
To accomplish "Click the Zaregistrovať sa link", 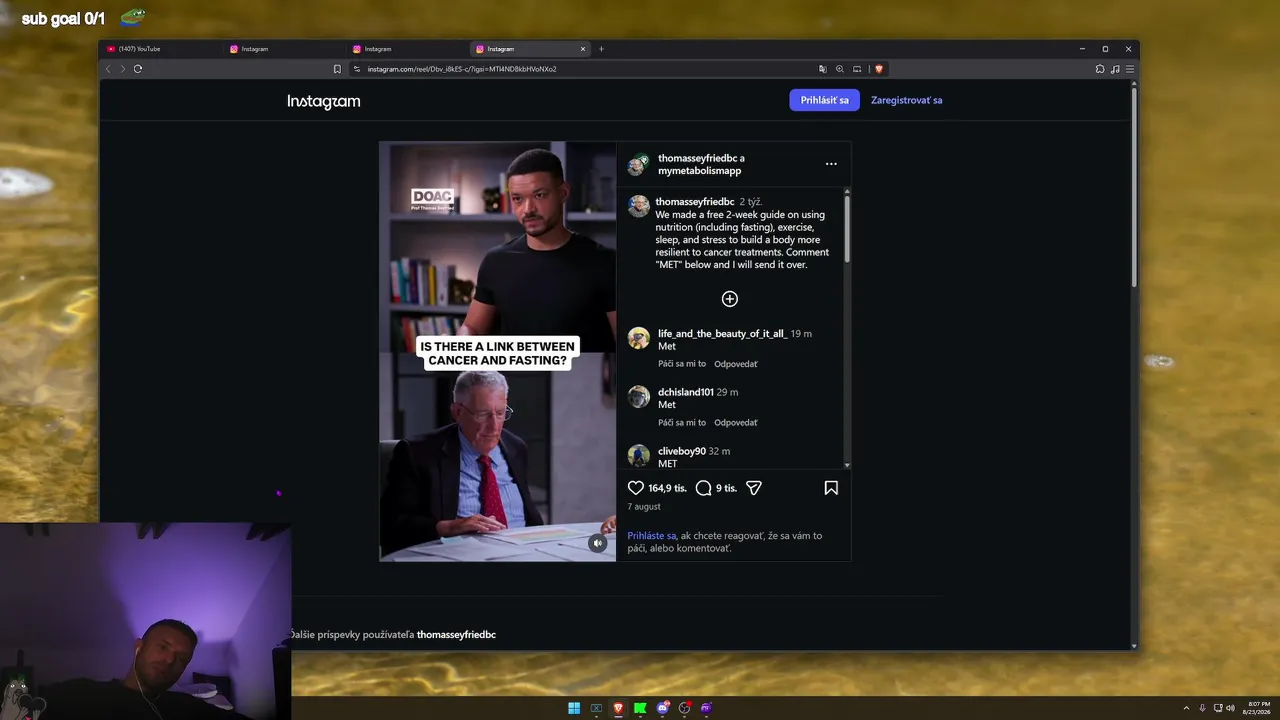I will click(906, 100).
